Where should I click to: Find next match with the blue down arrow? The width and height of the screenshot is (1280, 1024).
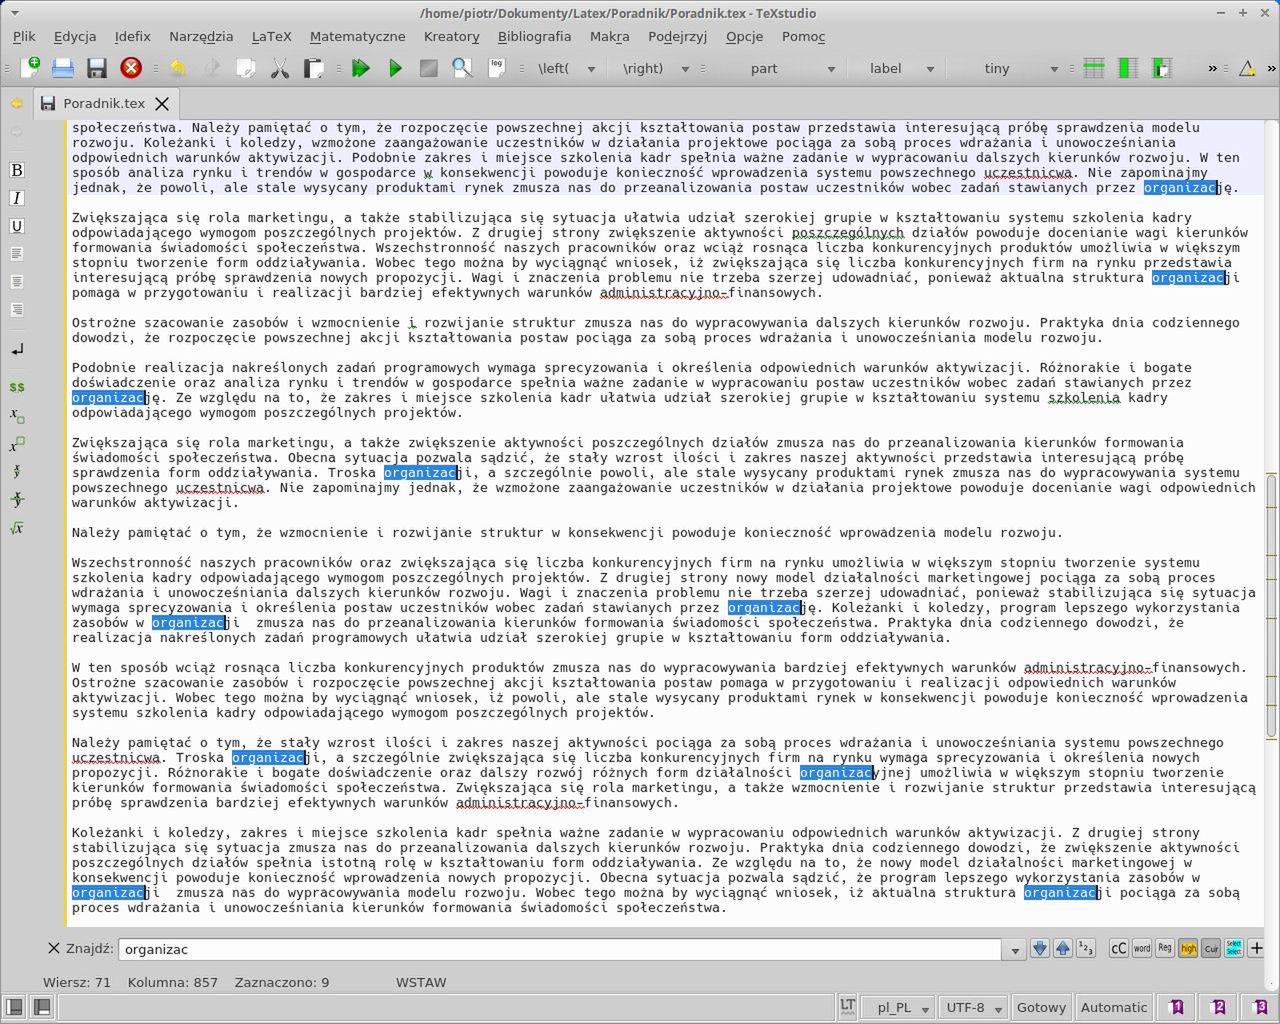(x=1040, y=948)
